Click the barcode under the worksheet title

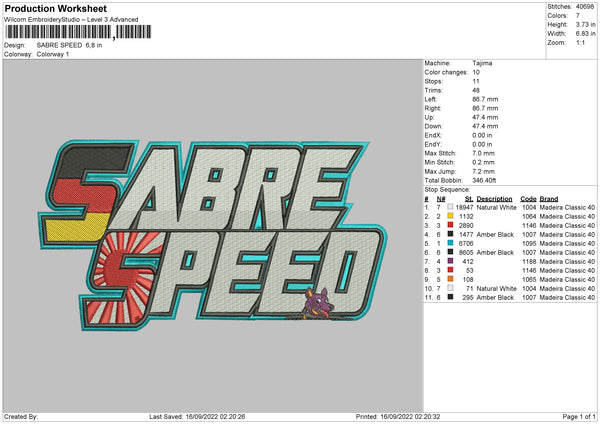pos(59,33)
